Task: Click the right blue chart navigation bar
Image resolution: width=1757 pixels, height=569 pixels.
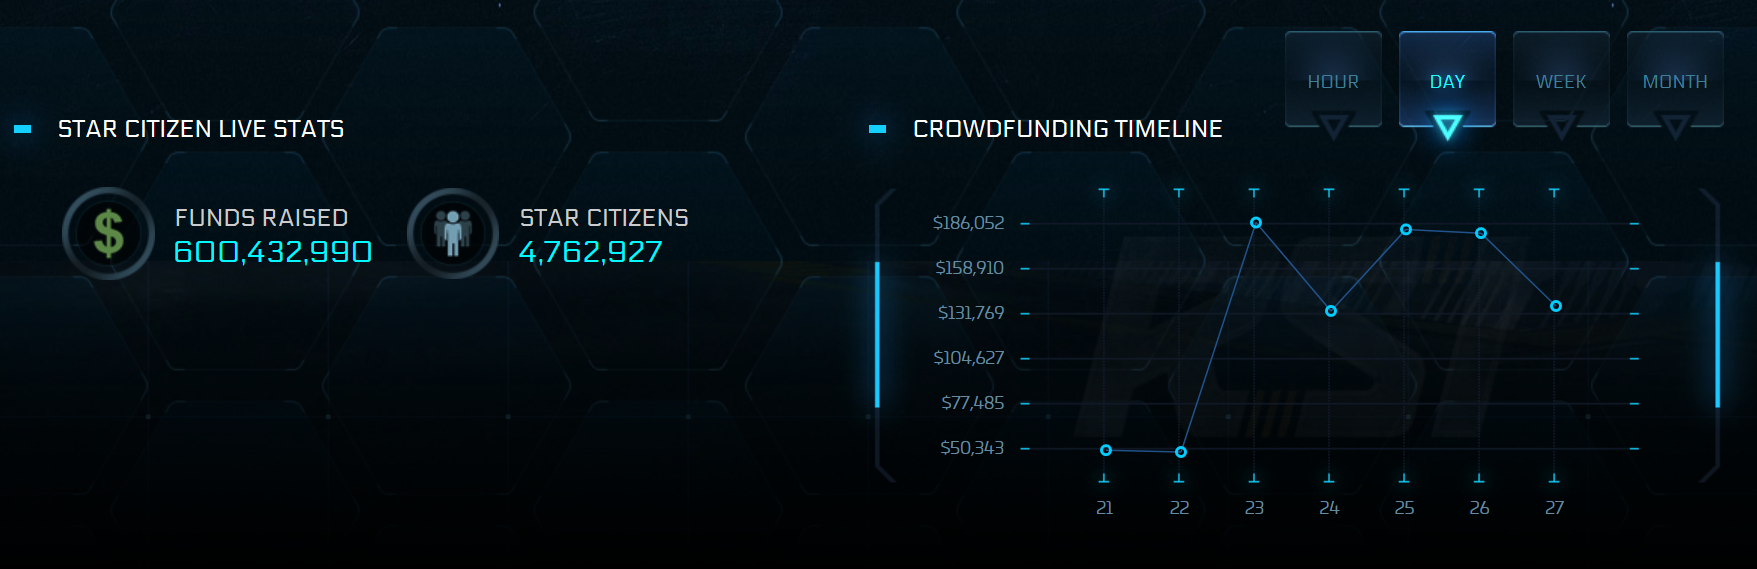Action: click(1718, 334)
